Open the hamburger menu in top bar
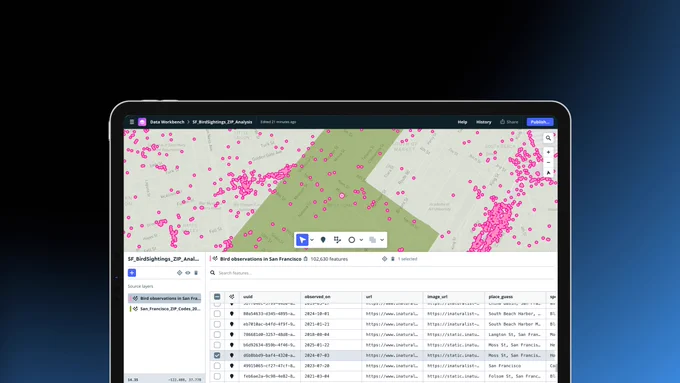 (132, 122)
